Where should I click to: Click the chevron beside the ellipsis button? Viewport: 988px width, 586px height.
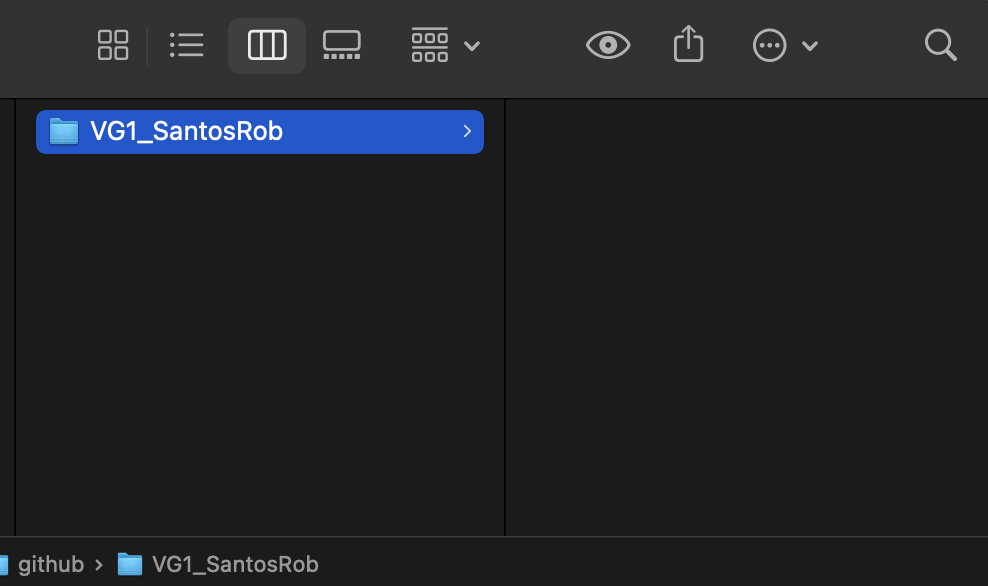(x=810, y=46)
